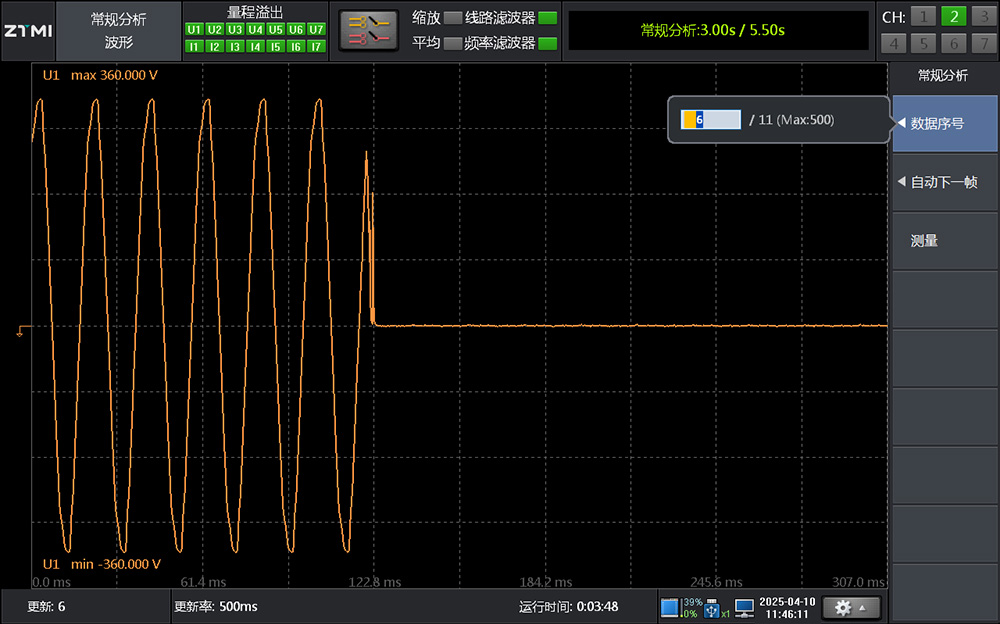
Task: Click the data sequence number field
Action: (710, 120)
